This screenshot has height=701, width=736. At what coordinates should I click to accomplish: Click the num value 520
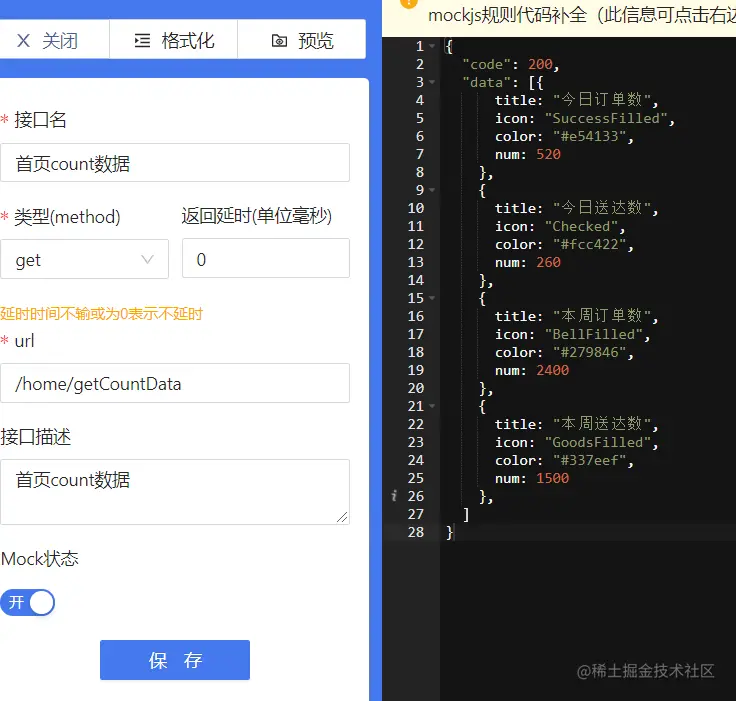pos(548,154)
